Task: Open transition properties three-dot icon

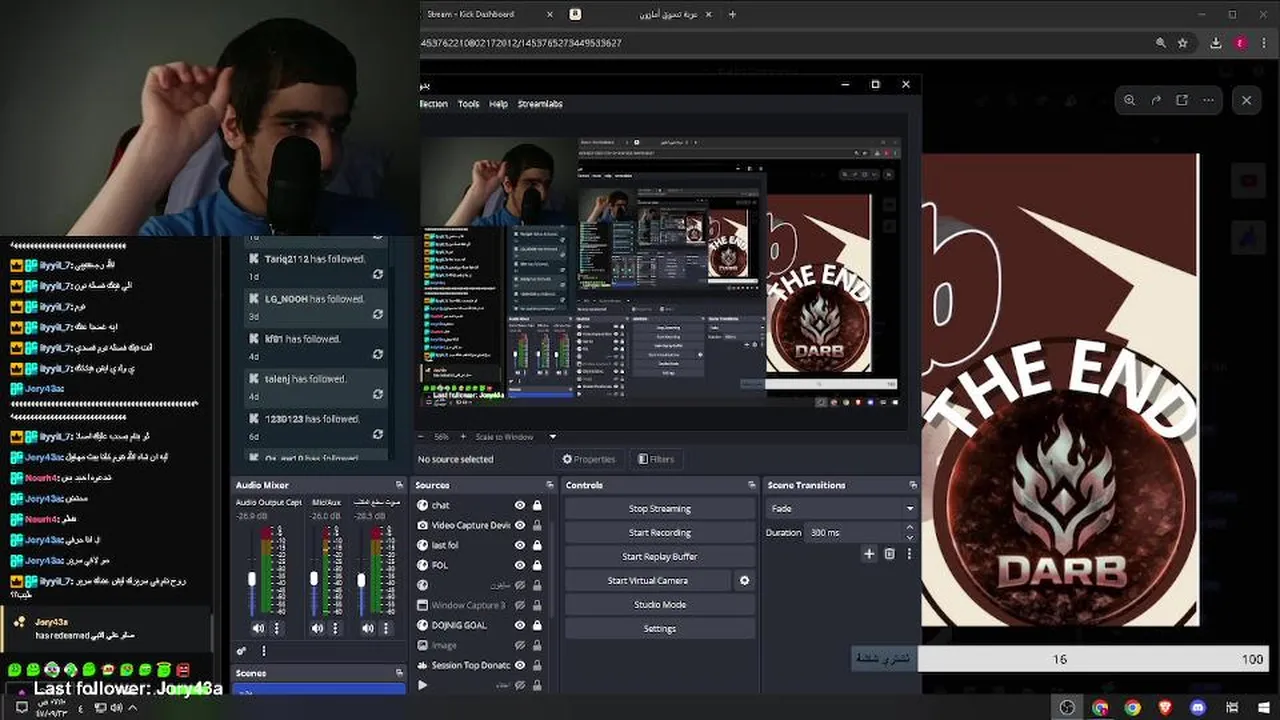Action: 909,553
